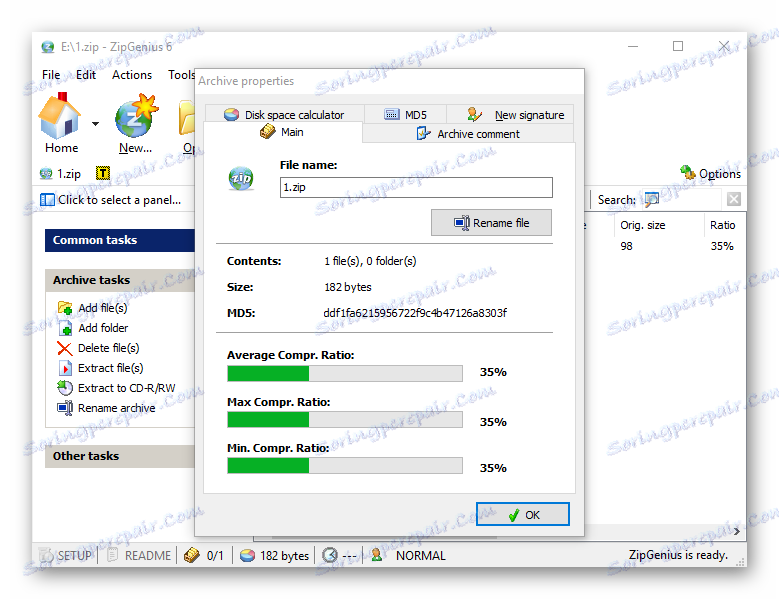The height and width of the screenshot is (599, 779).
Task: Click the New signature person icon
Action: [474, 114]
